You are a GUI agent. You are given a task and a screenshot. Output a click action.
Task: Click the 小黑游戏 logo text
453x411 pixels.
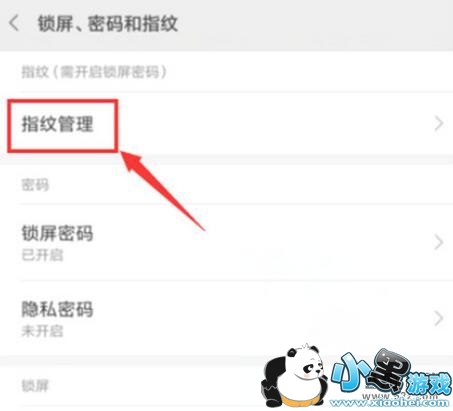[x=391, y=373]
